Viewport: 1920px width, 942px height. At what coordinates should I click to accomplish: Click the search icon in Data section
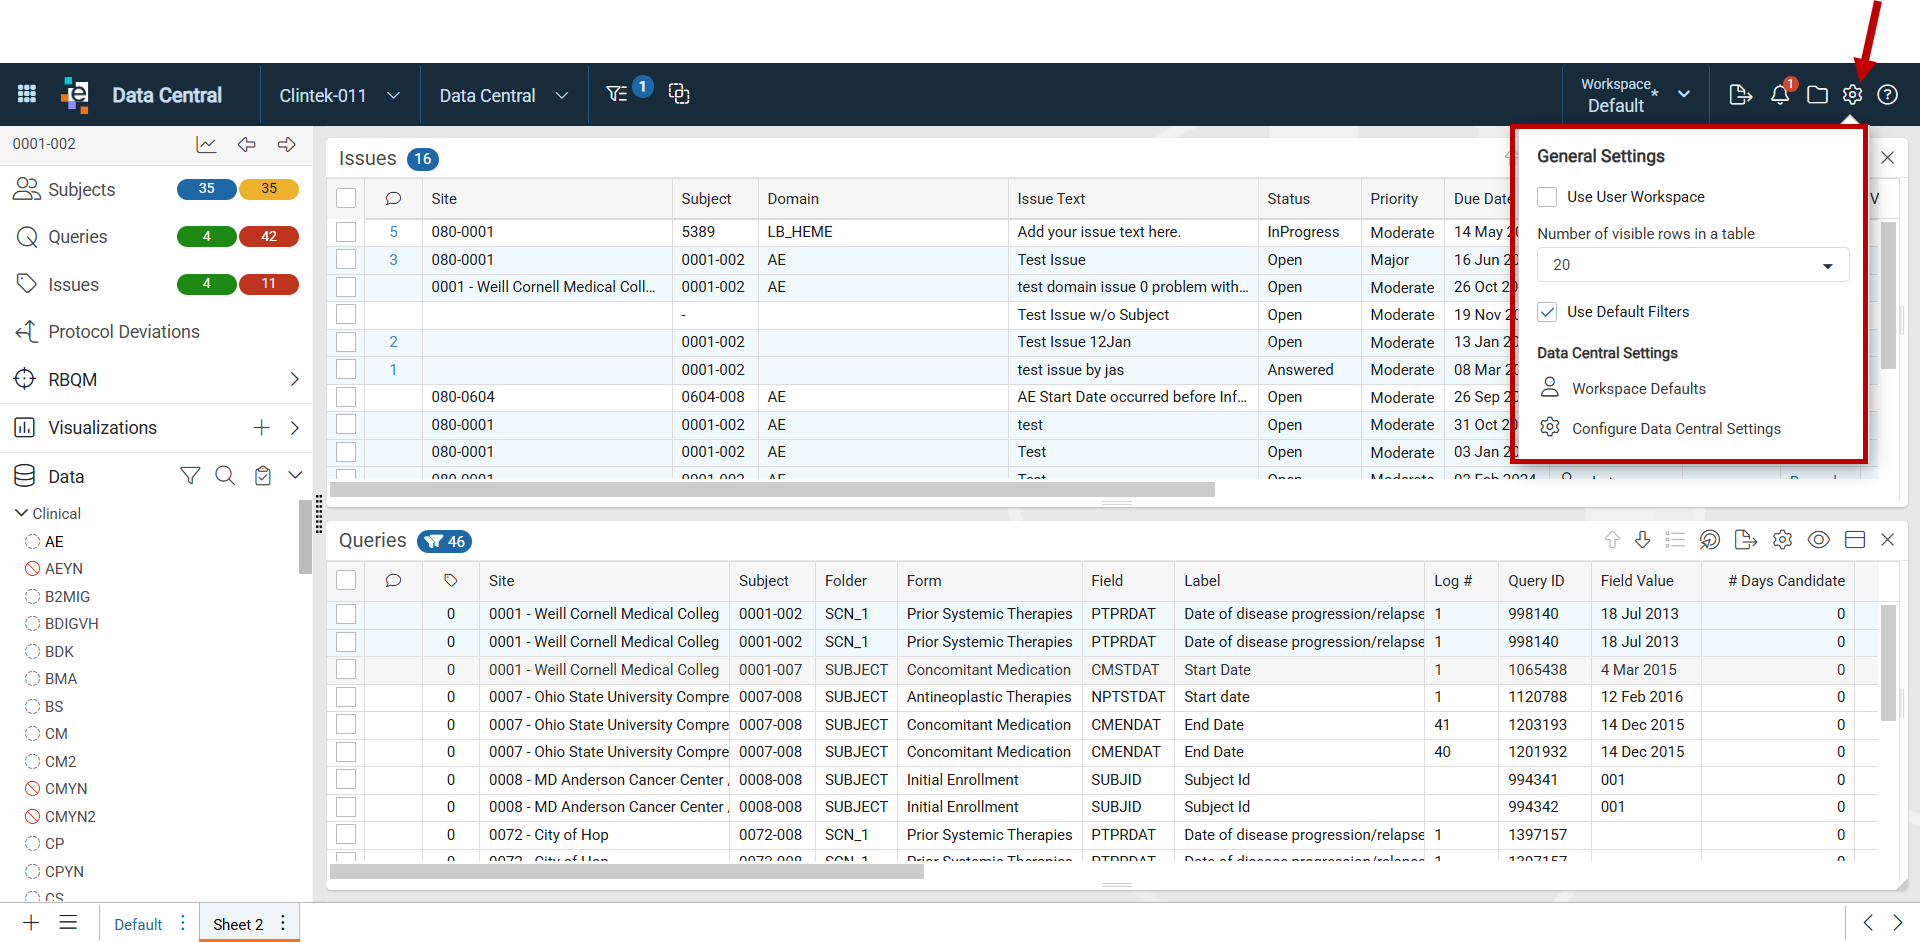(x=226, y=476)
